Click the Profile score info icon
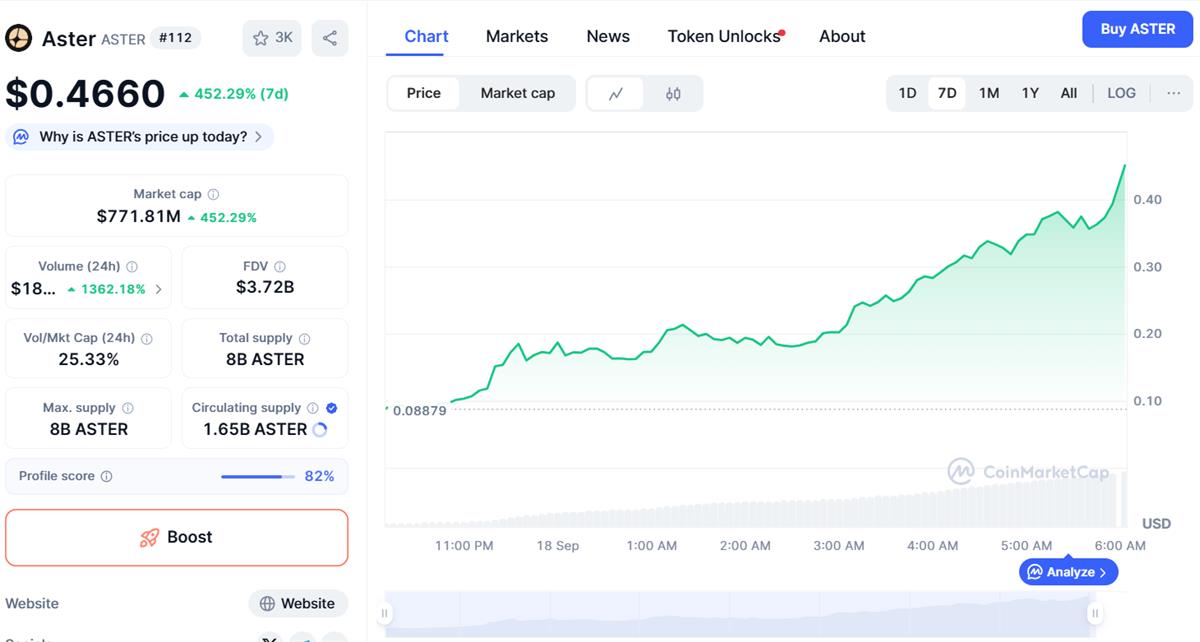The width and height of the screenshot is (1200, 642). click(x=107, y=477)
